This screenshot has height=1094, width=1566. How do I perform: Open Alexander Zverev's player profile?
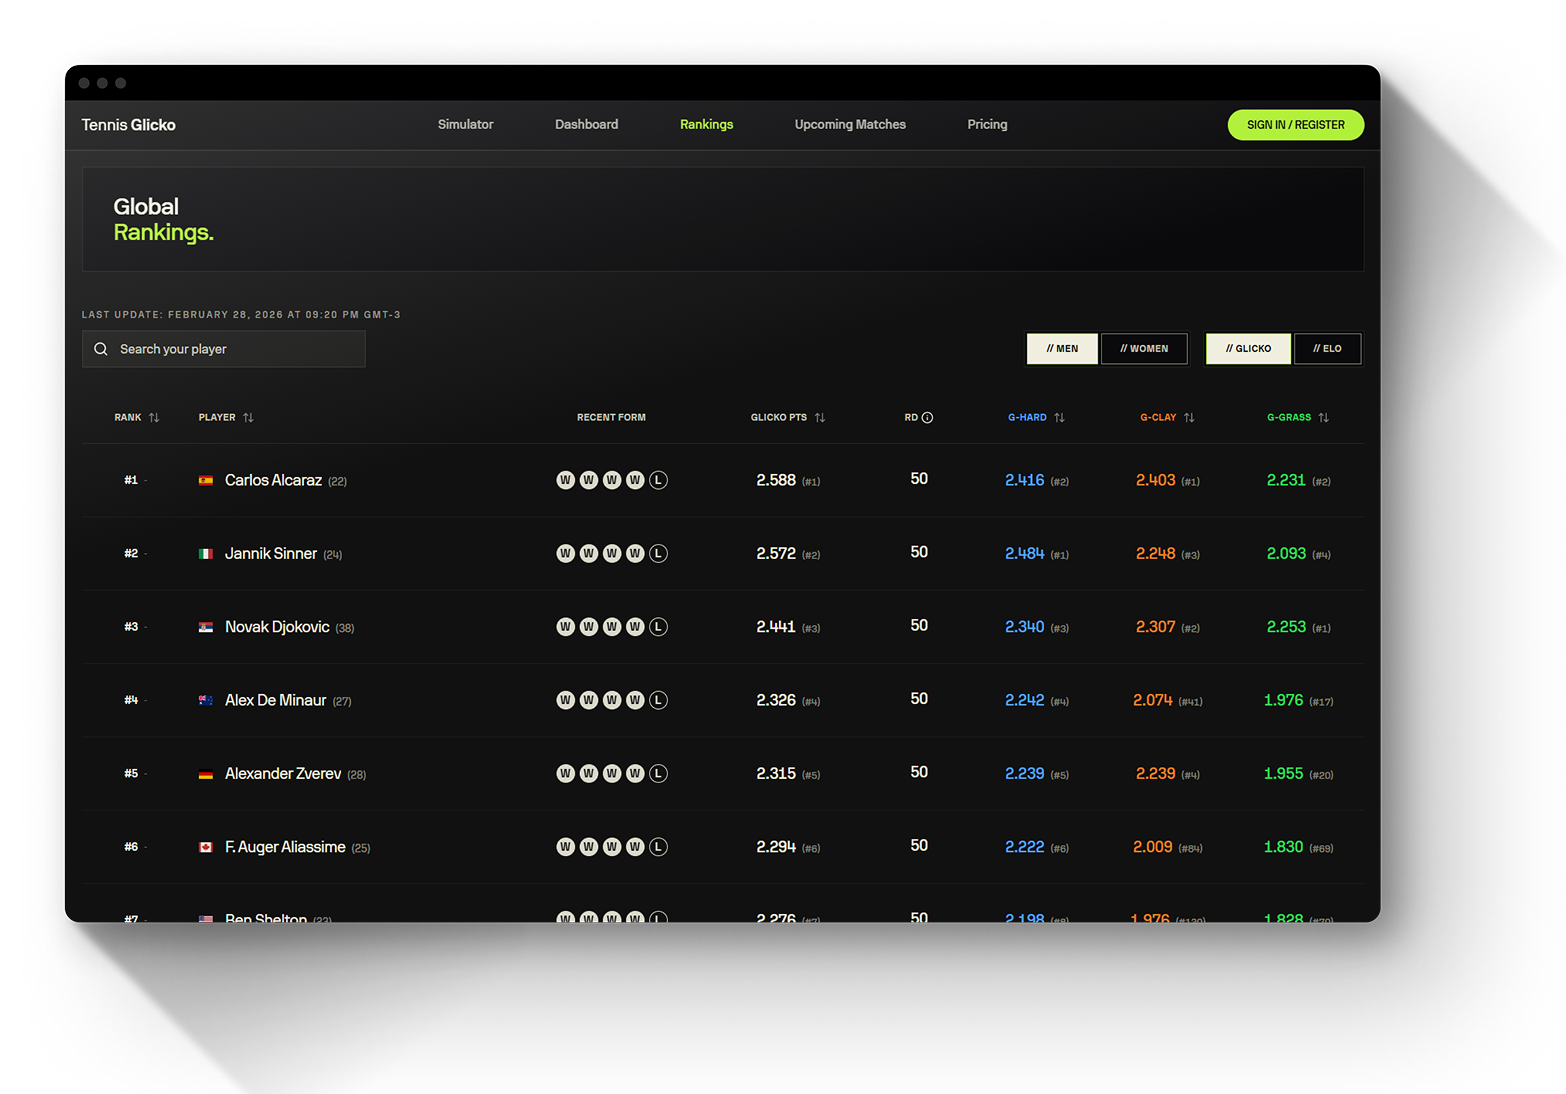[283, 774]
